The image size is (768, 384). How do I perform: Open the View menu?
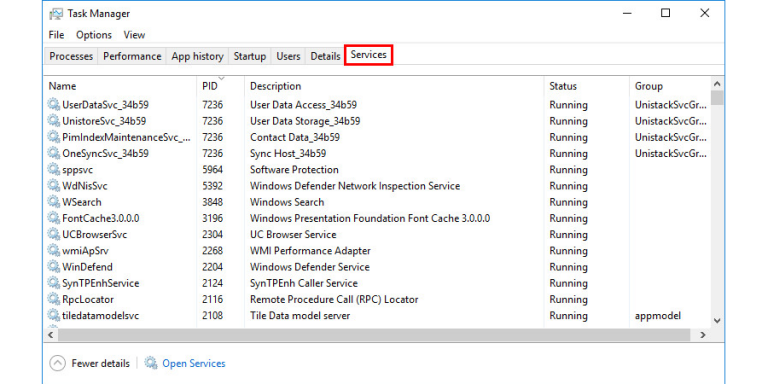tap(134, 35)
